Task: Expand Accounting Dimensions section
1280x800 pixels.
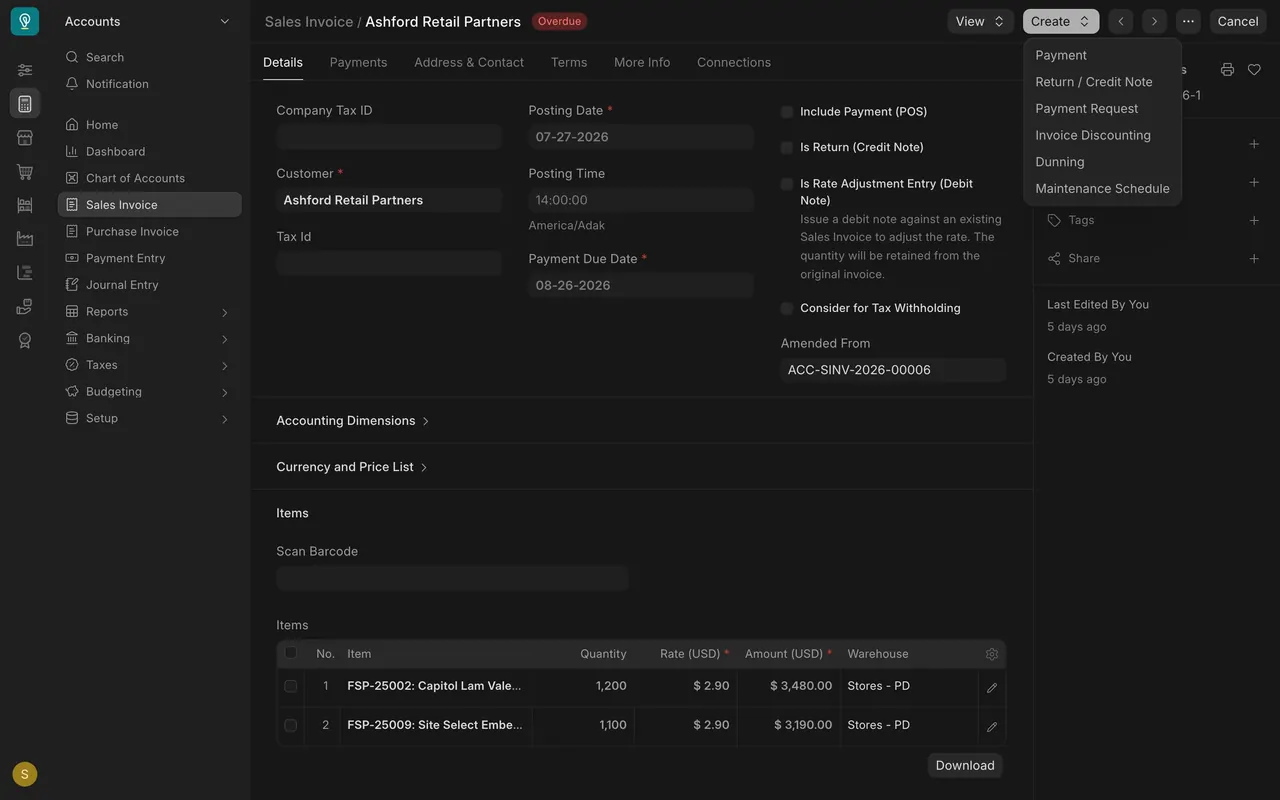Action: [x=353, y=421]
